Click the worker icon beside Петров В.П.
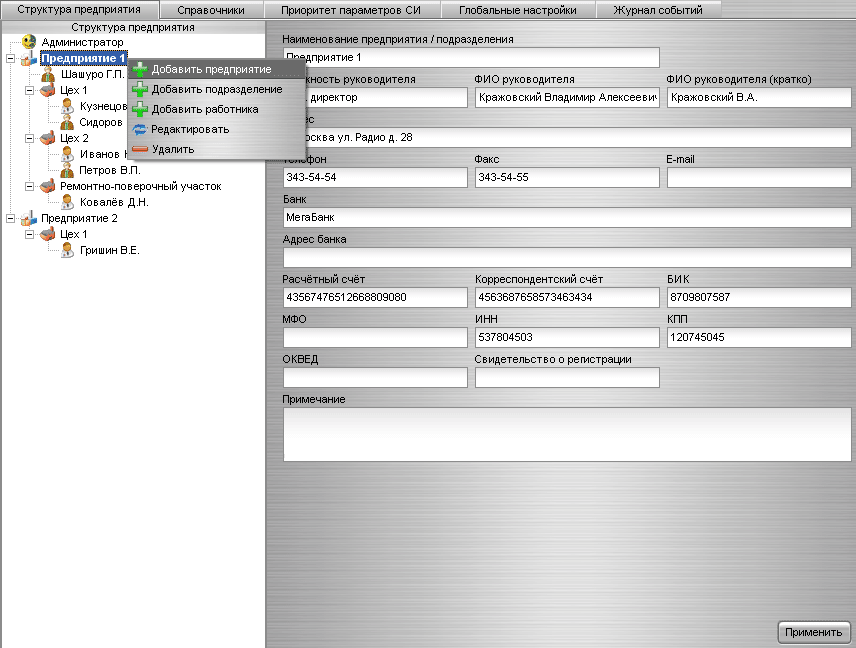Image resolution: width=856 pixels, height=648 pixels. click(68, 170)
